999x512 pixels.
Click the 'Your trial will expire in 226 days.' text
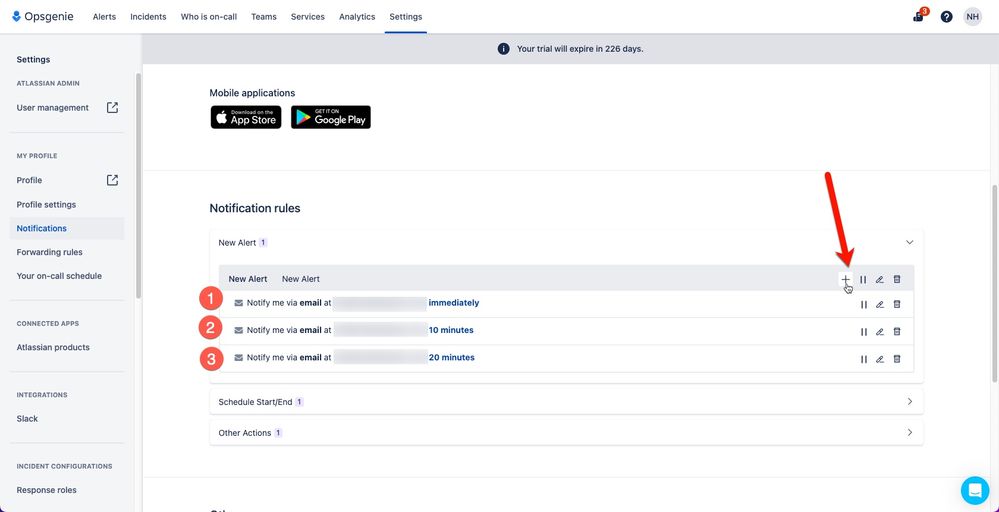580,49
